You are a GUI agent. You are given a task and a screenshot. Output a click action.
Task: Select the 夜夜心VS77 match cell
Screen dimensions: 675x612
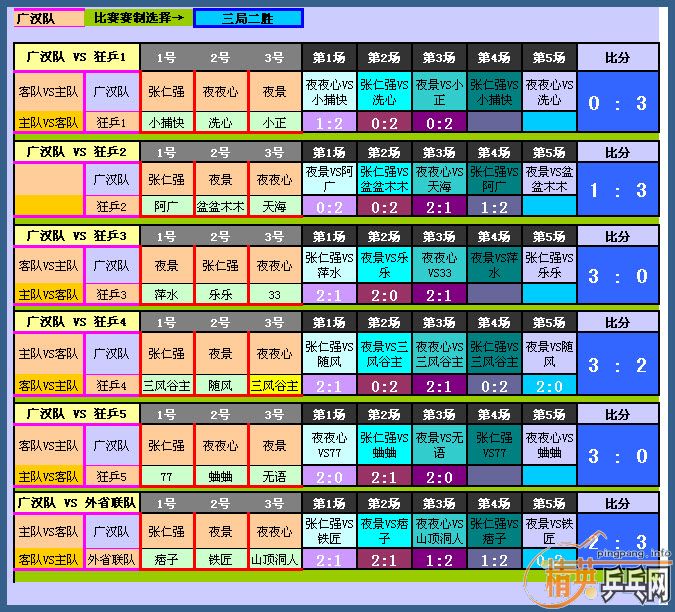329,445
